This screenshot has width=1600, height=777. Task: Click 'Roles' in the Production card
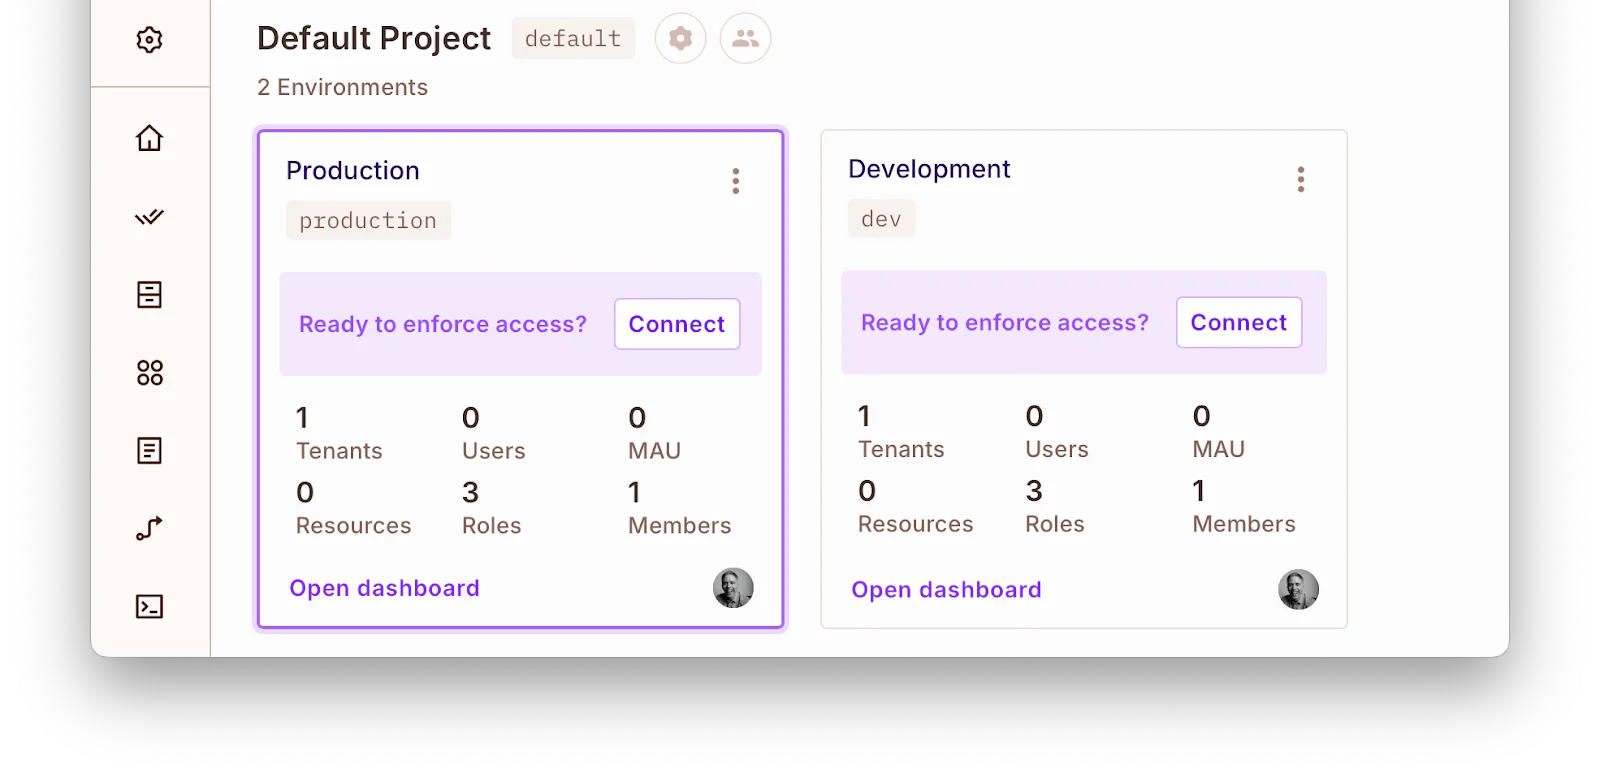[491, 526]
